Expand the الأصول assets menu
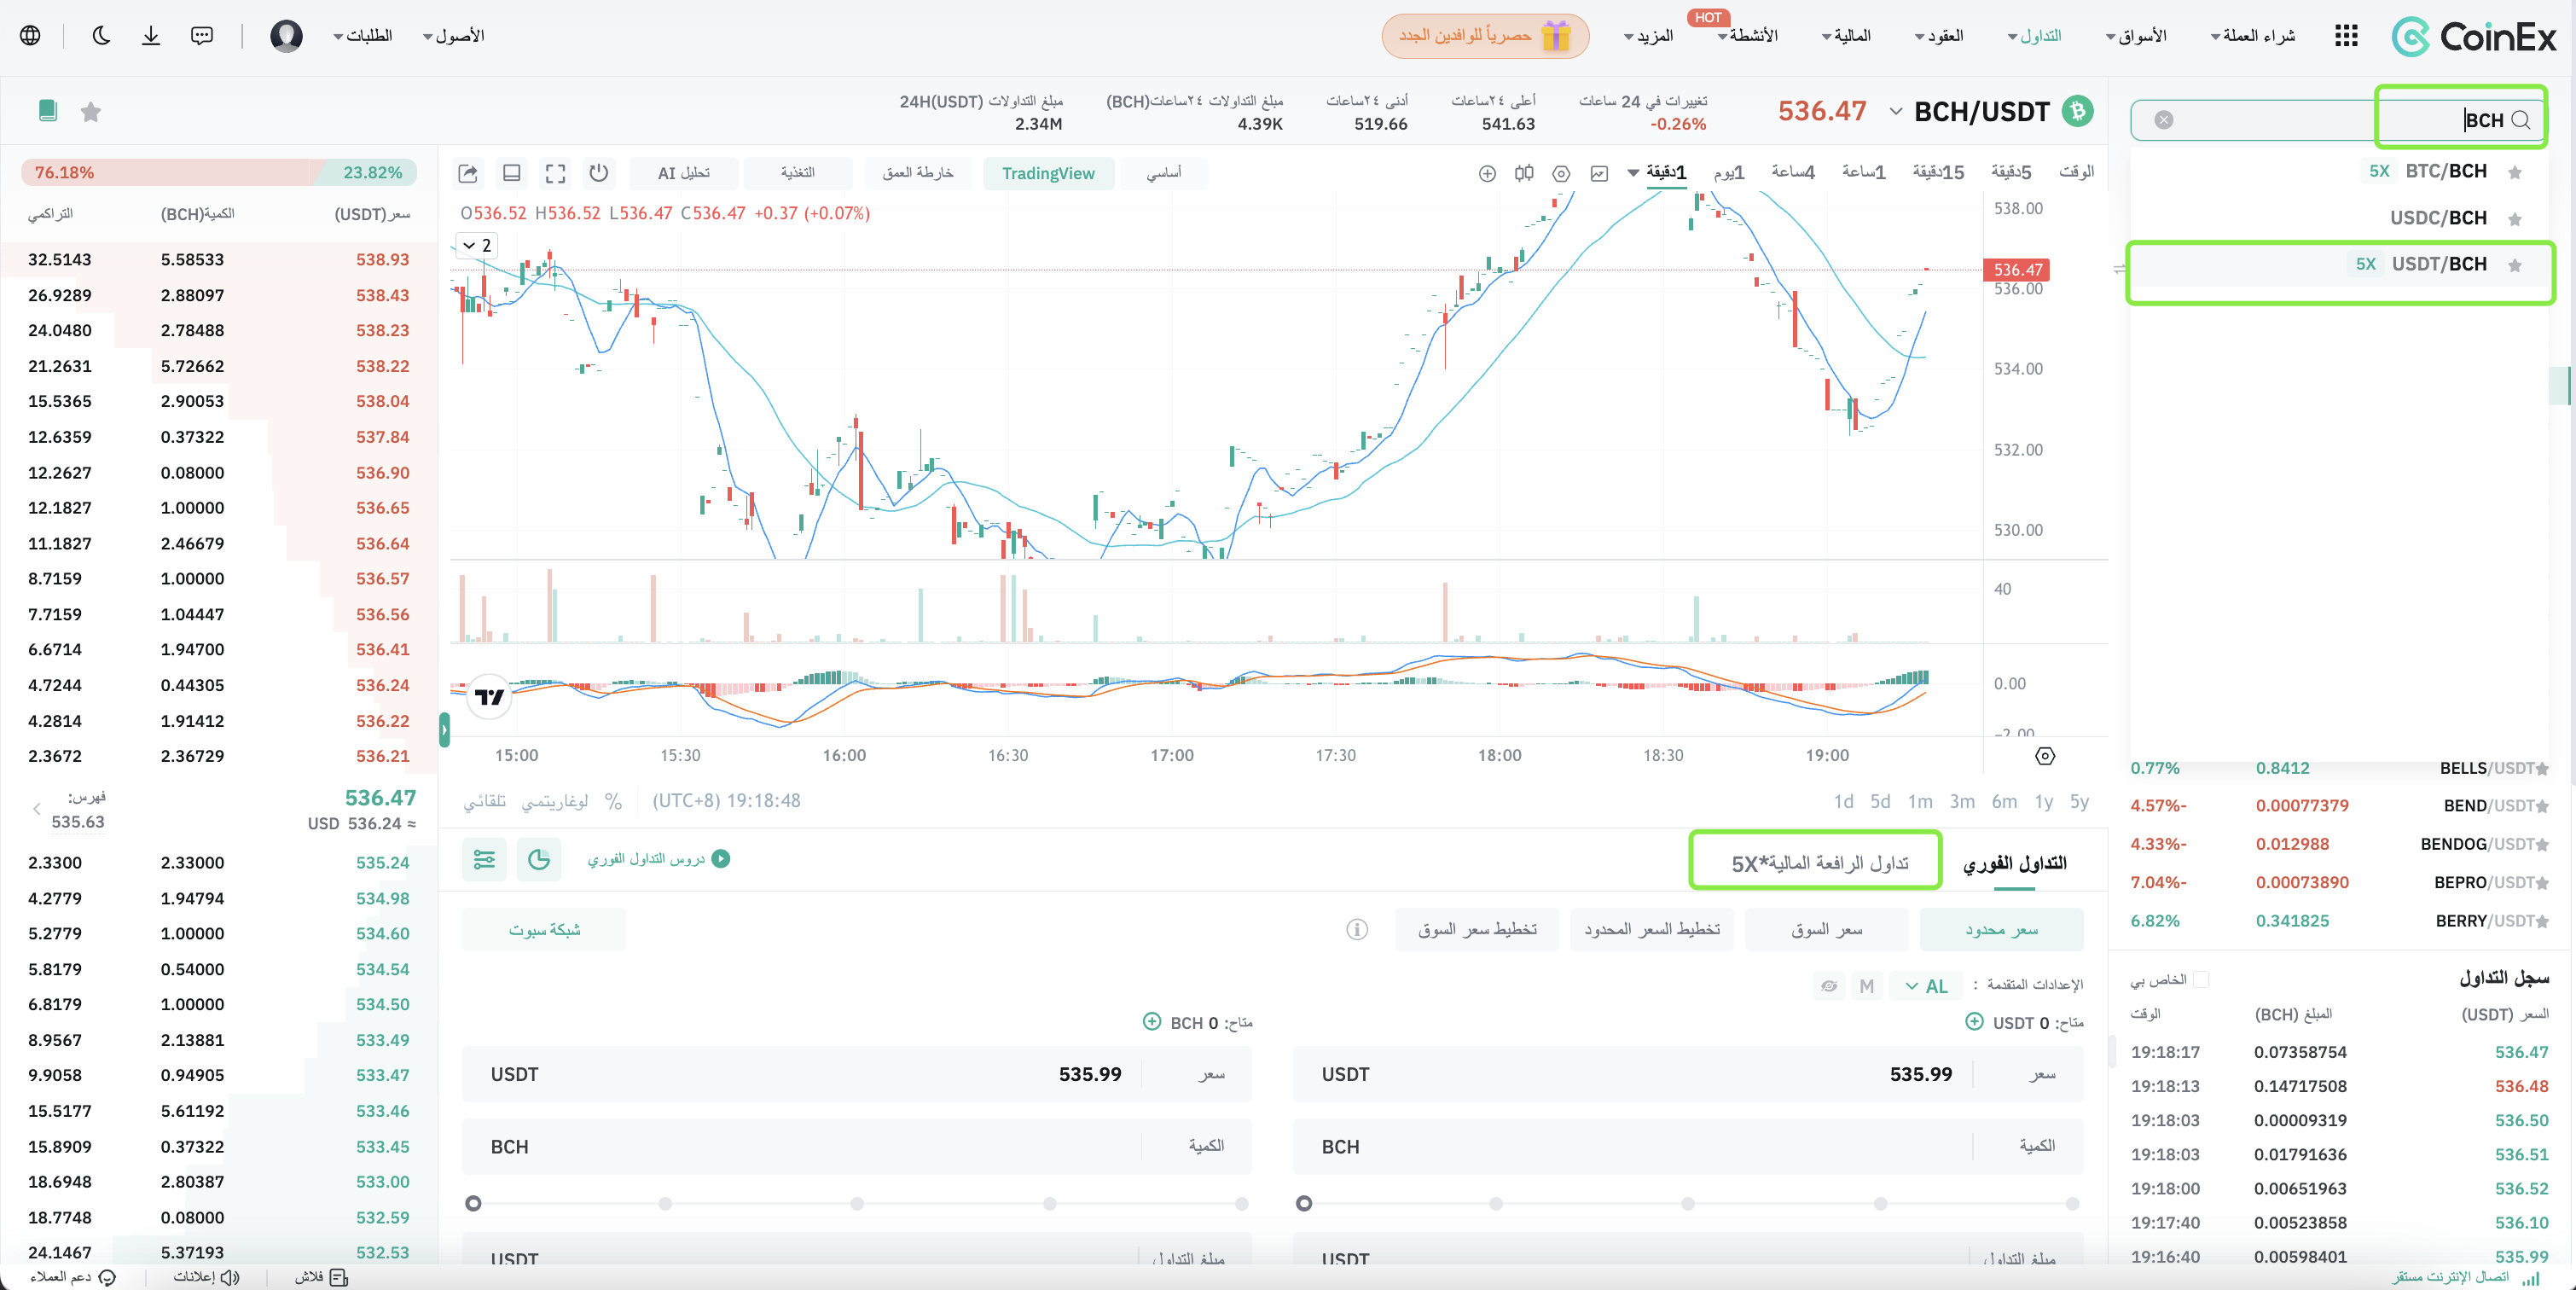The height and width of the screenshot is (1290, 2576). [454, 36]
